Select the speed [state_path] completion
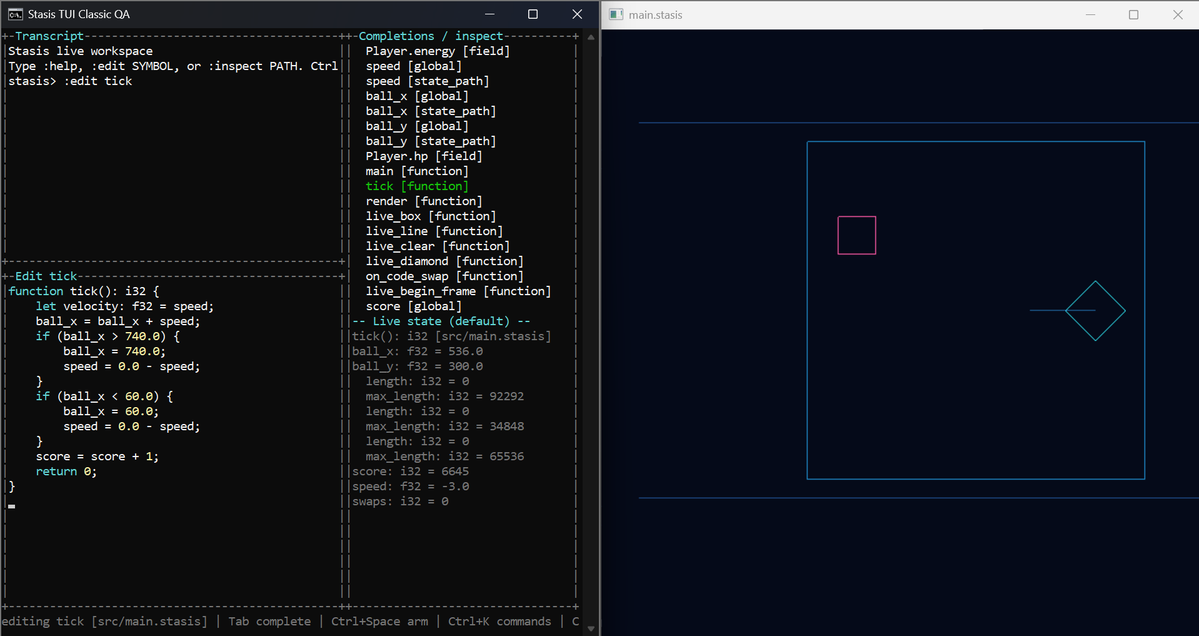1199x636 pixels. pyautogui.click(x=427, y=81)
